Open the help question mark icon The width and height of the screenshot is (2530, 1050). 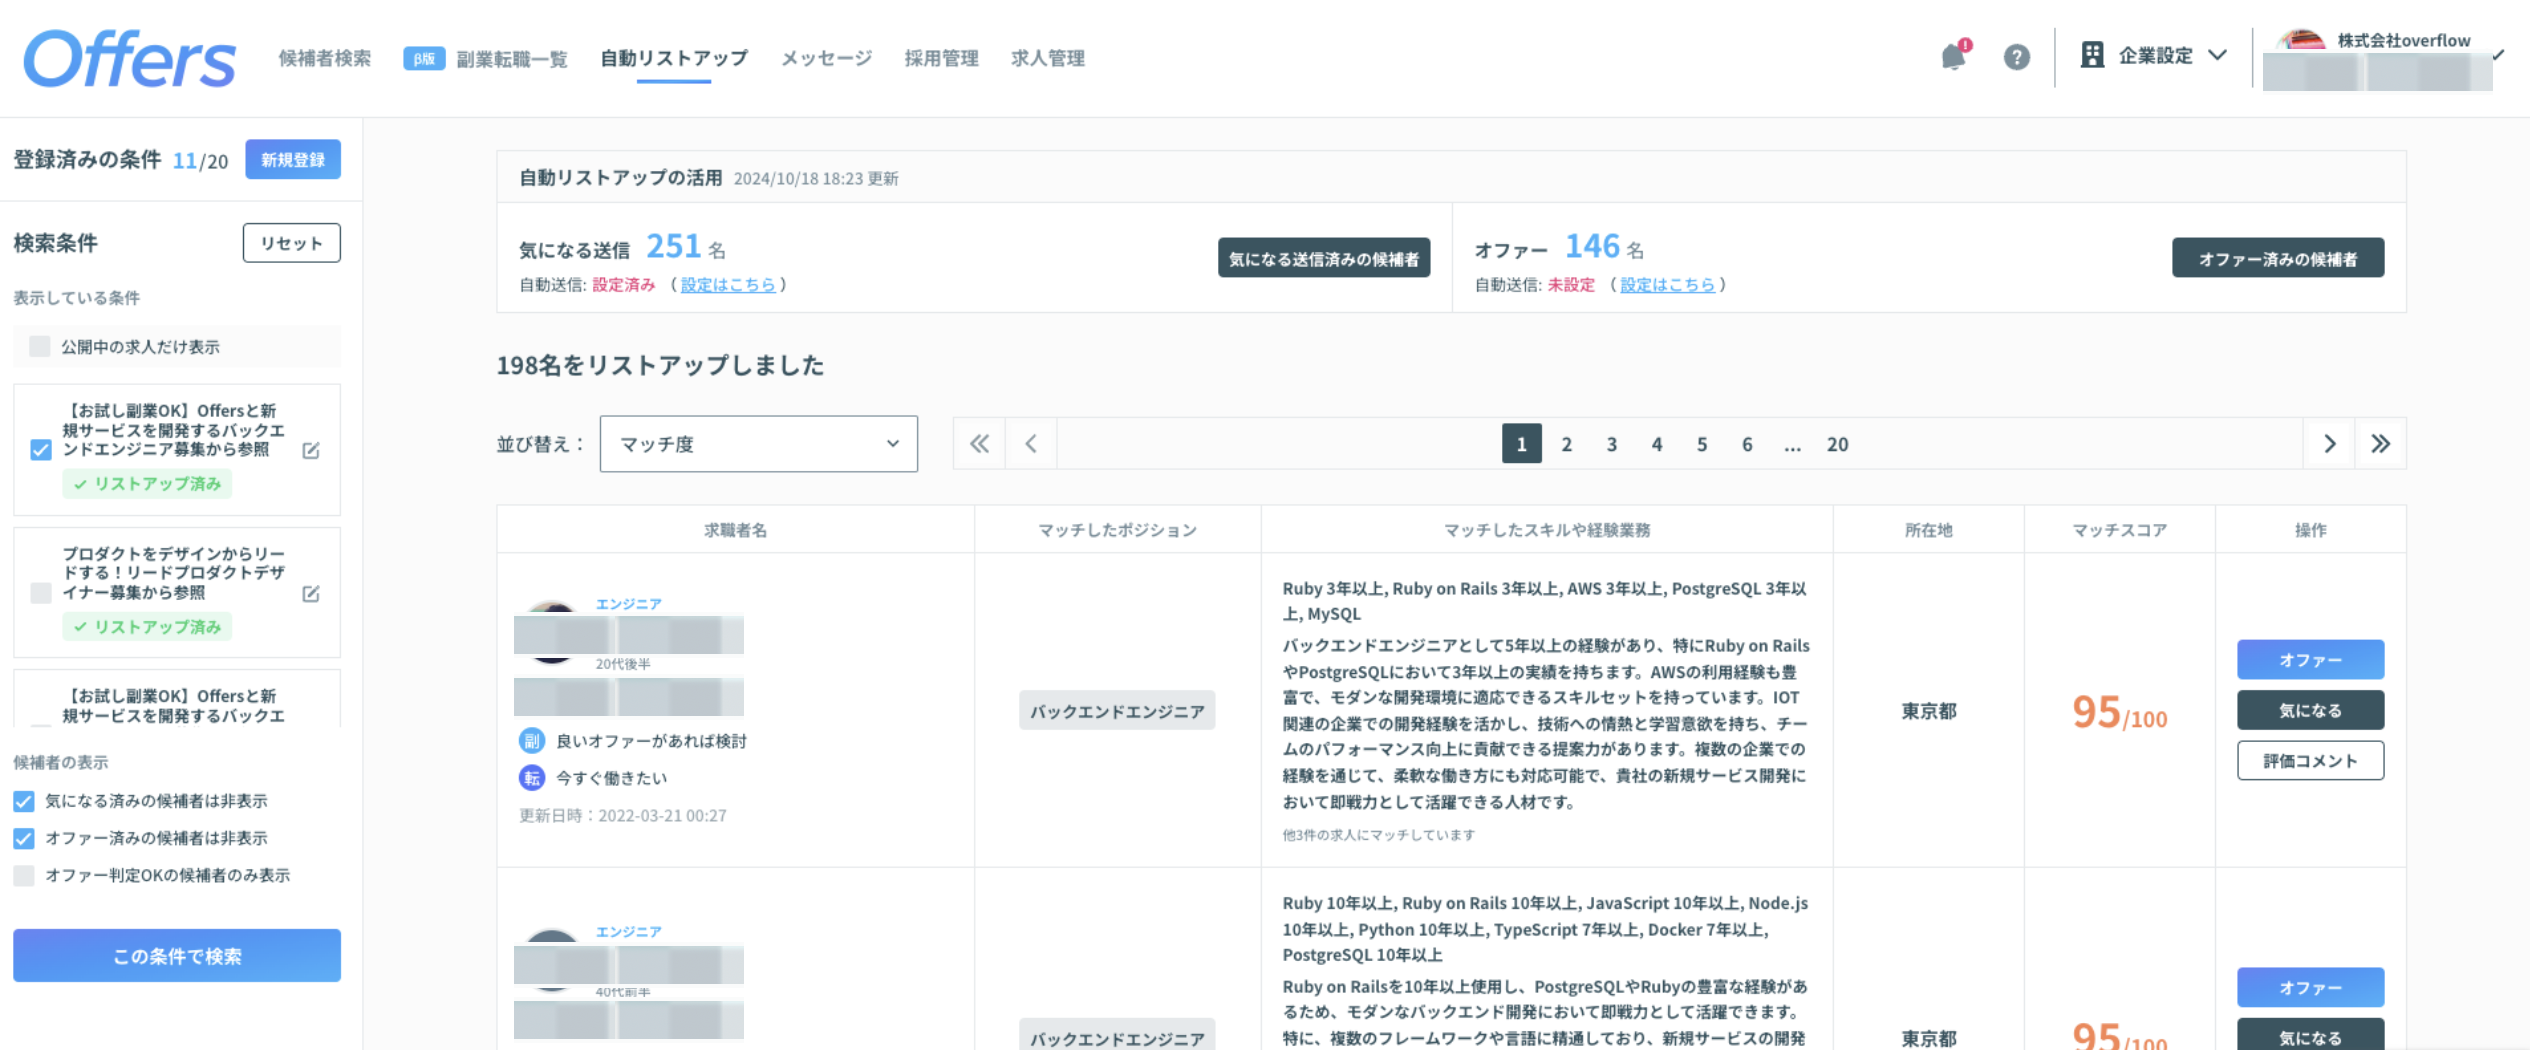pos(2016,57)
